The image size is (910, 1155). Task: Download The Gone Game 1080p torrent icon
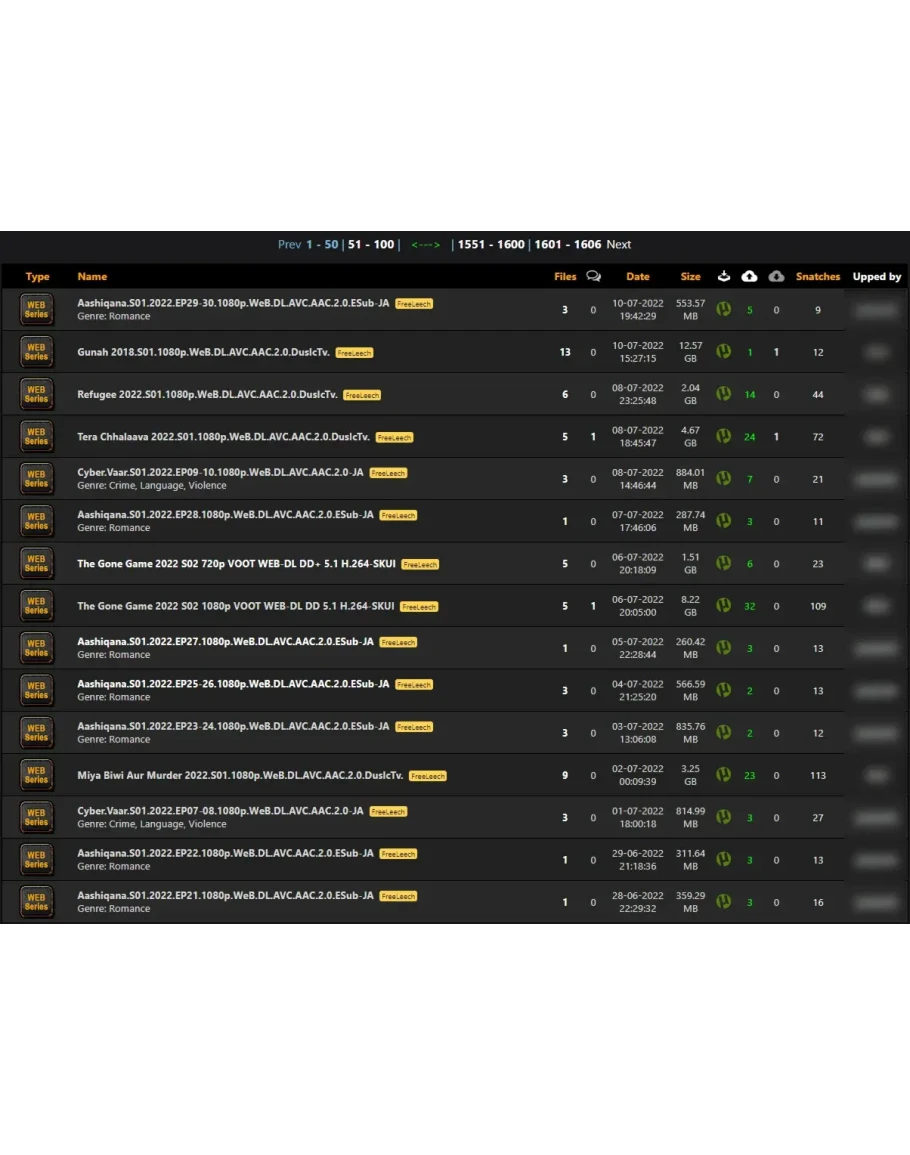tap(723, 606)
